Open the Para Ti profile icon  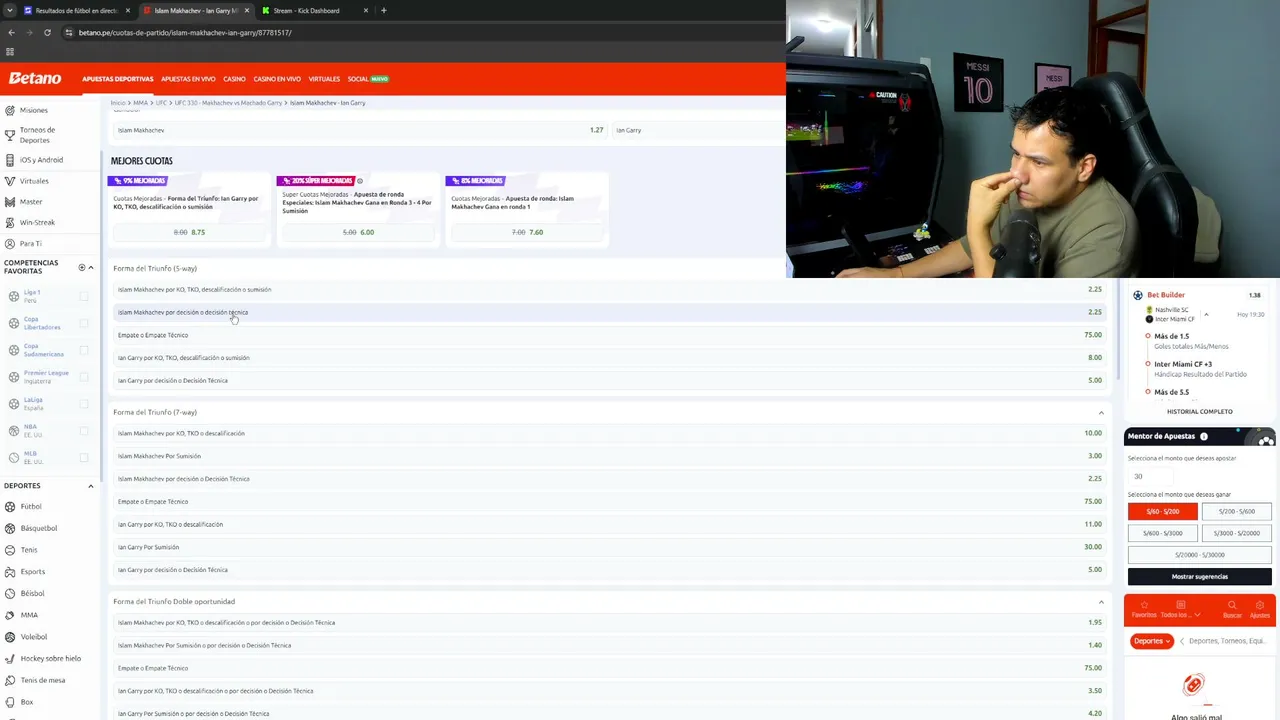point(9,243)
